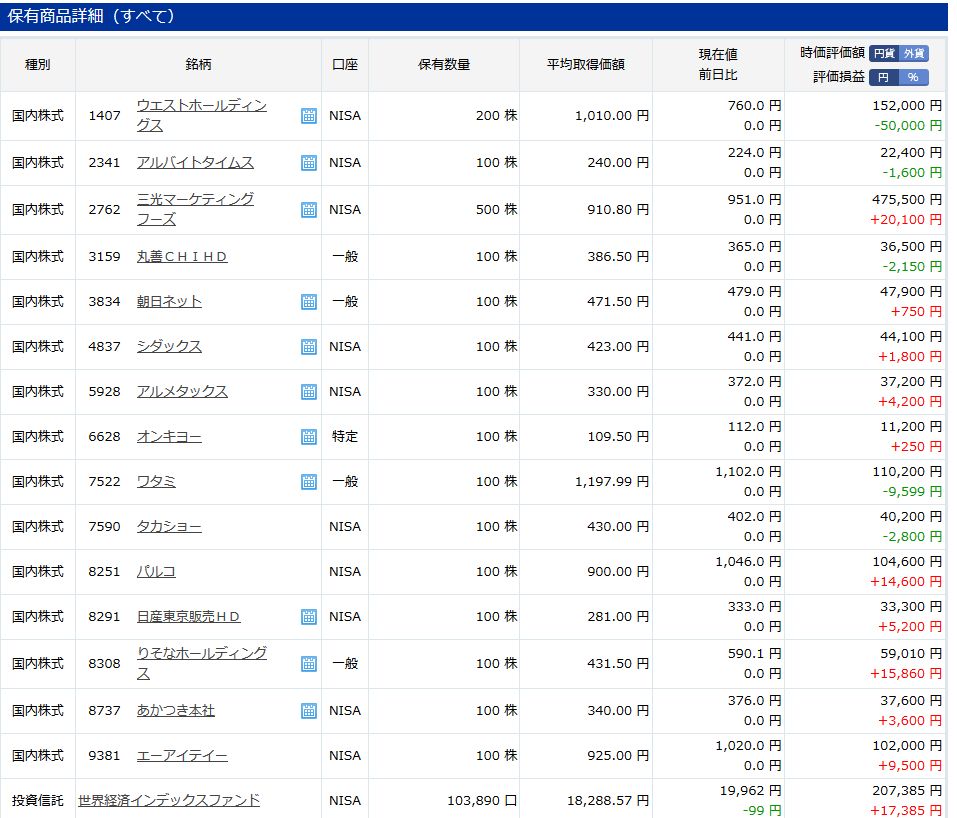Screen dimensions: 957x818
Task: Open the 丸善CHIHD stock link
Action: coord(182,256)
